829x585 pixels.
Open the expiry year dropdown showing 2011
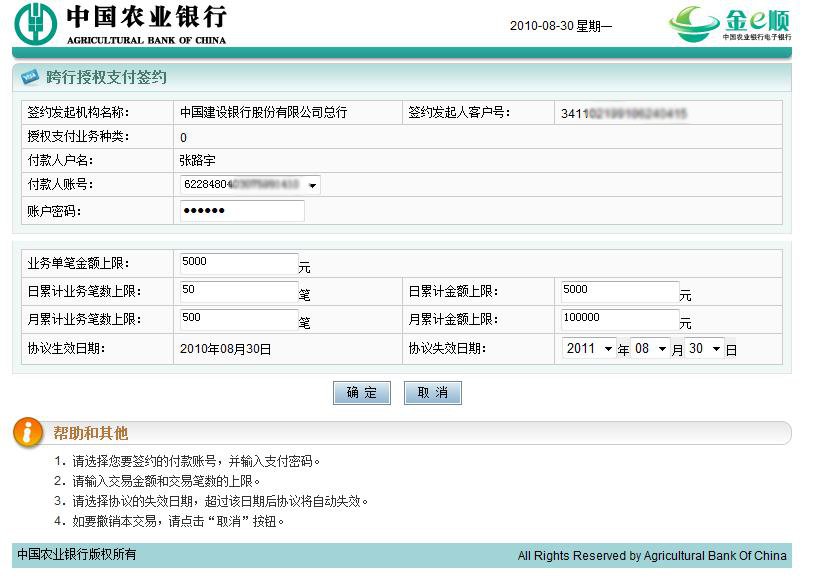(x=588, y=349)
